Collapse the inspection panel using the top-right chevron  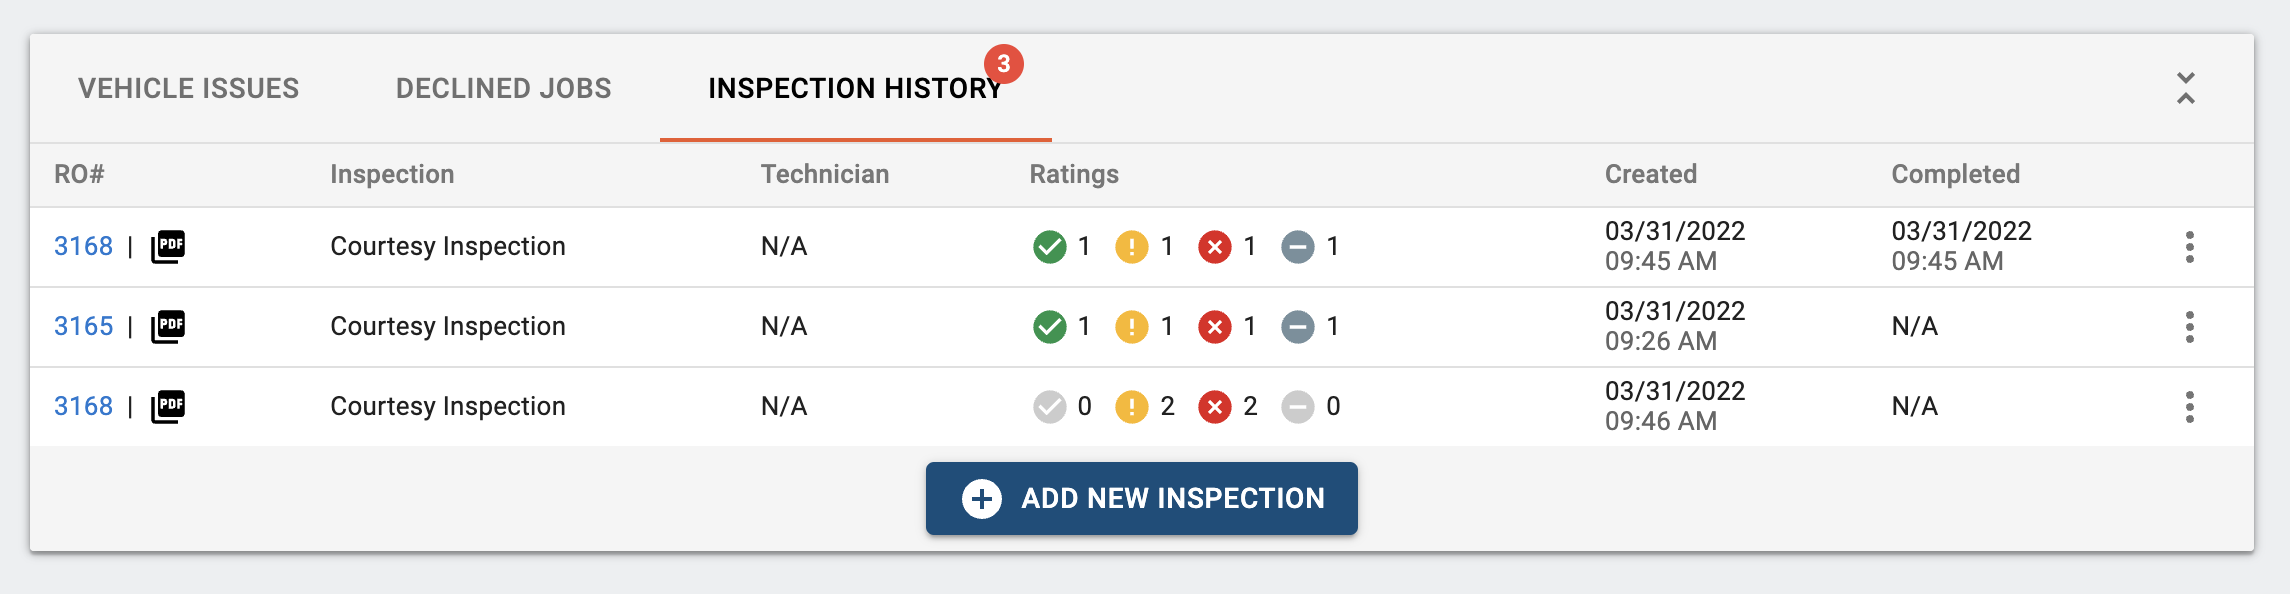[2185, 87]
